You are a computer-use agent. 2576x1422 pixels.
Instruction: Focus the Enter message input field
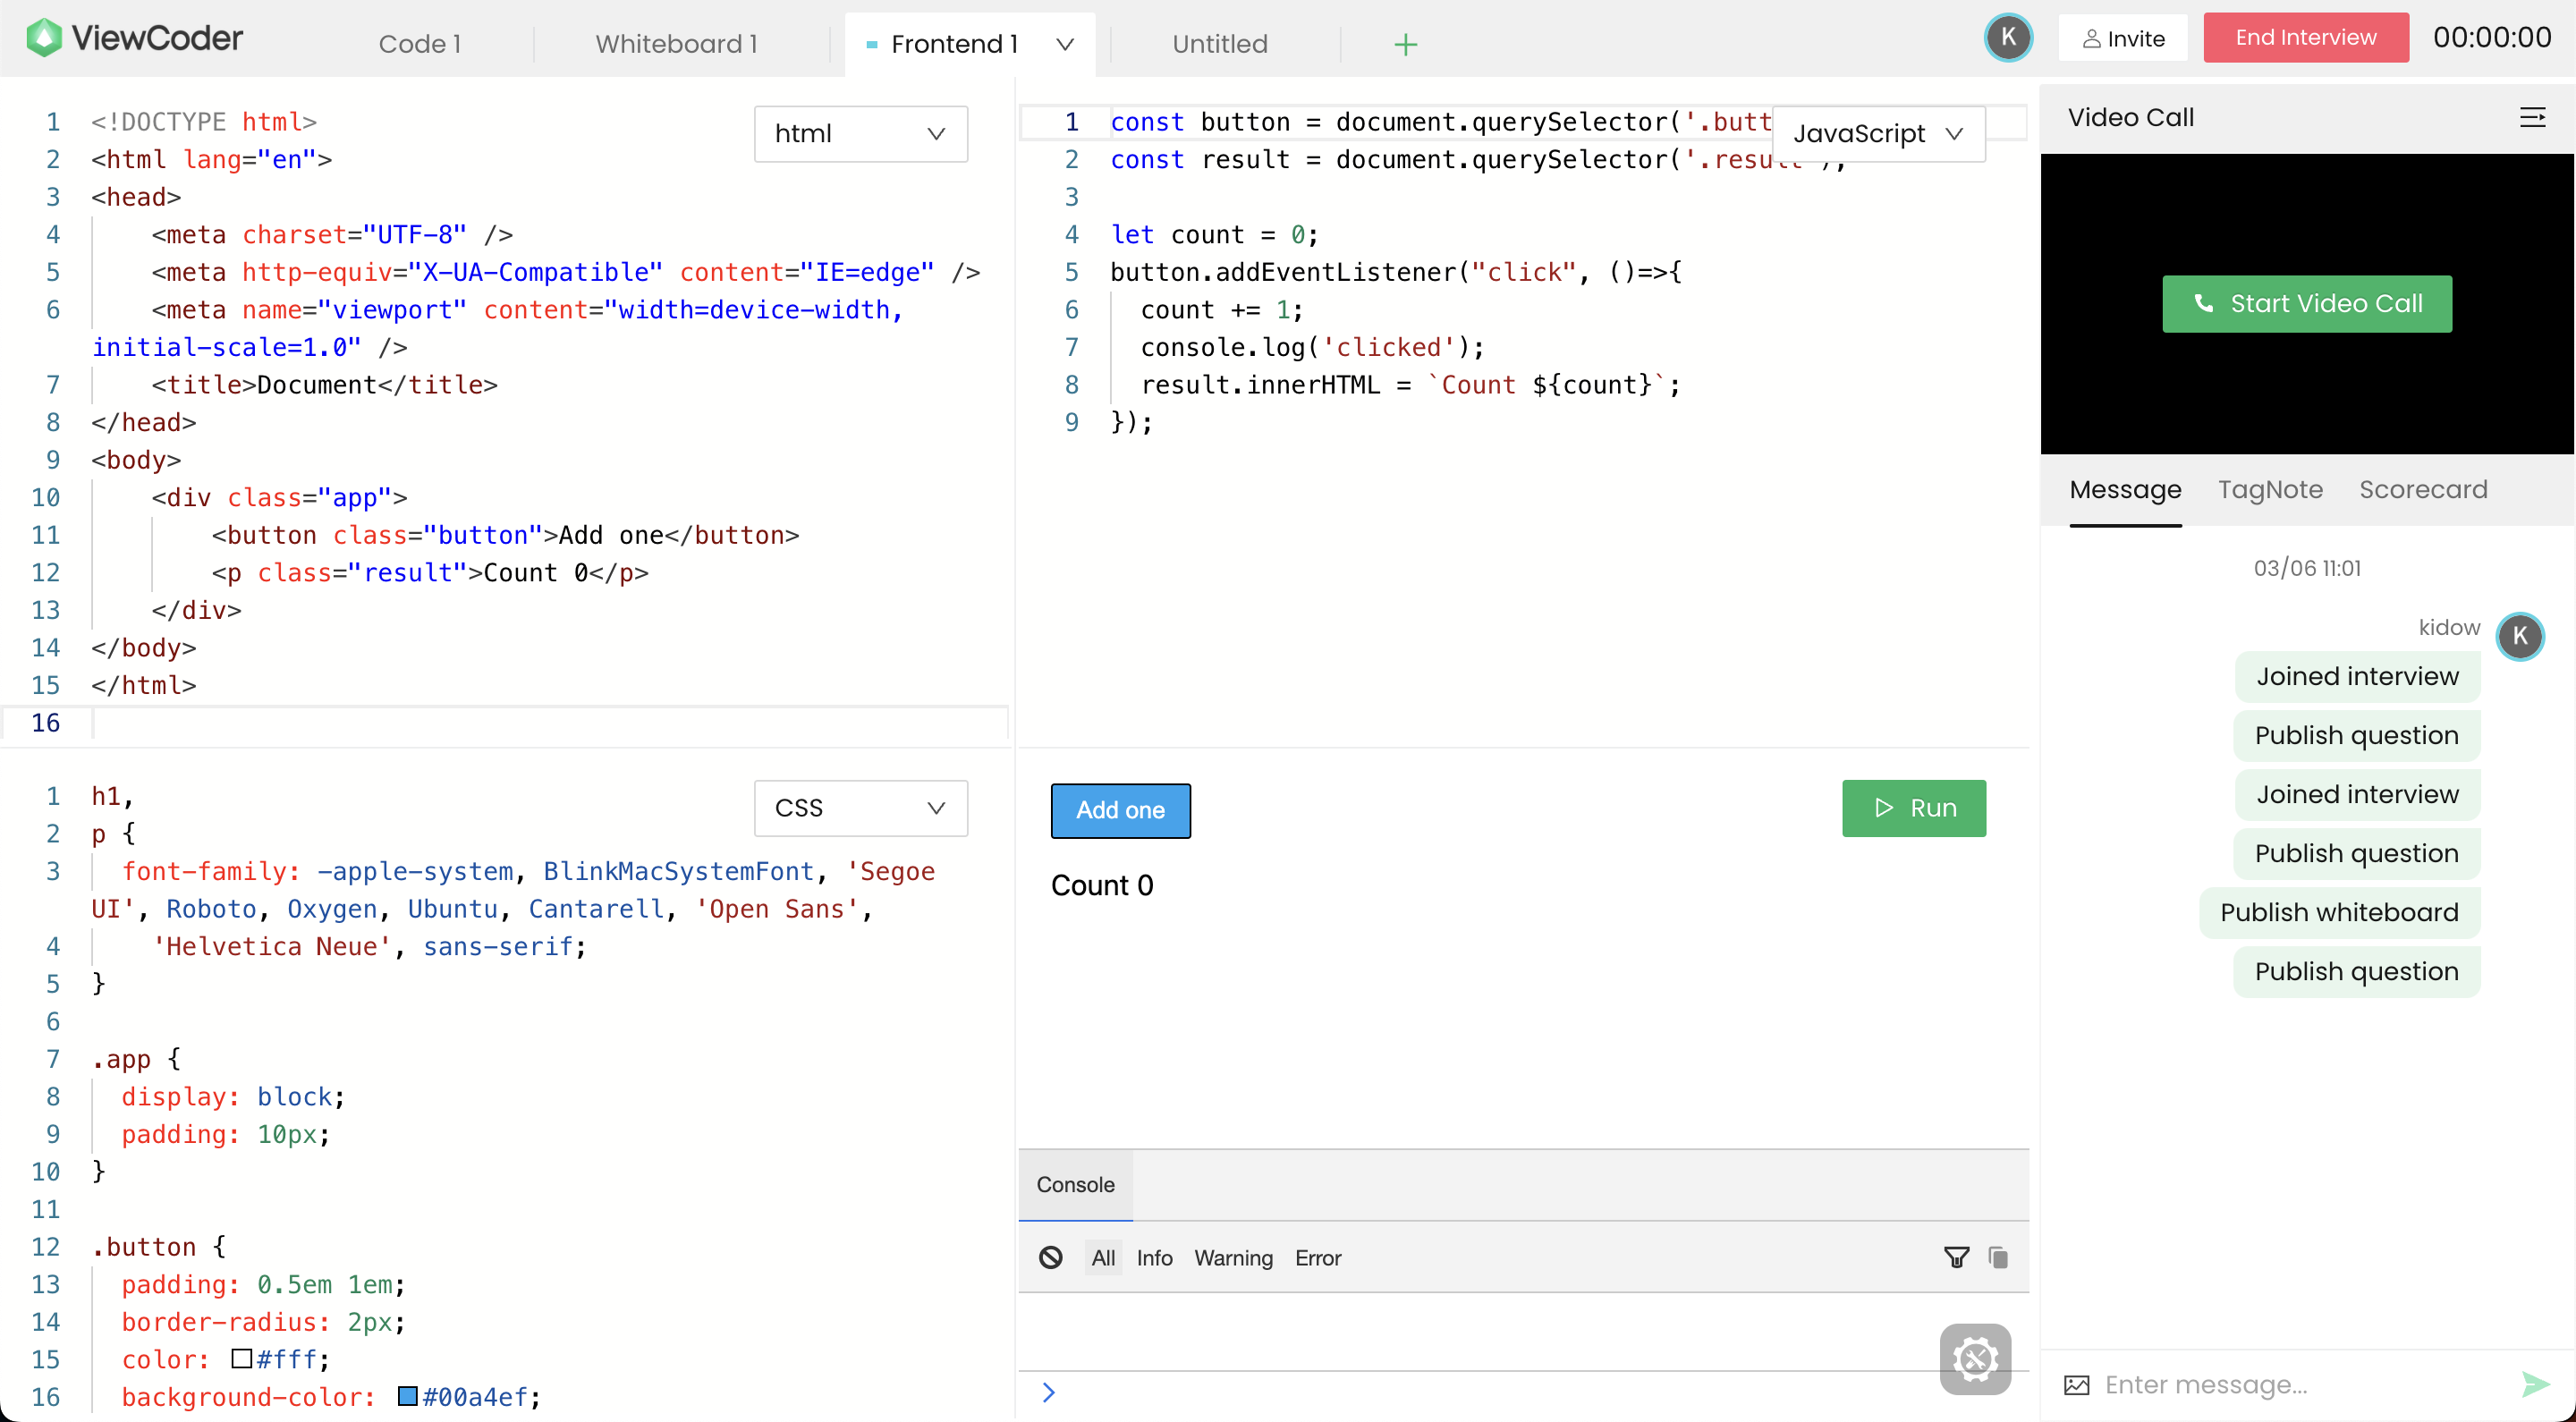coord(2300,1385)
